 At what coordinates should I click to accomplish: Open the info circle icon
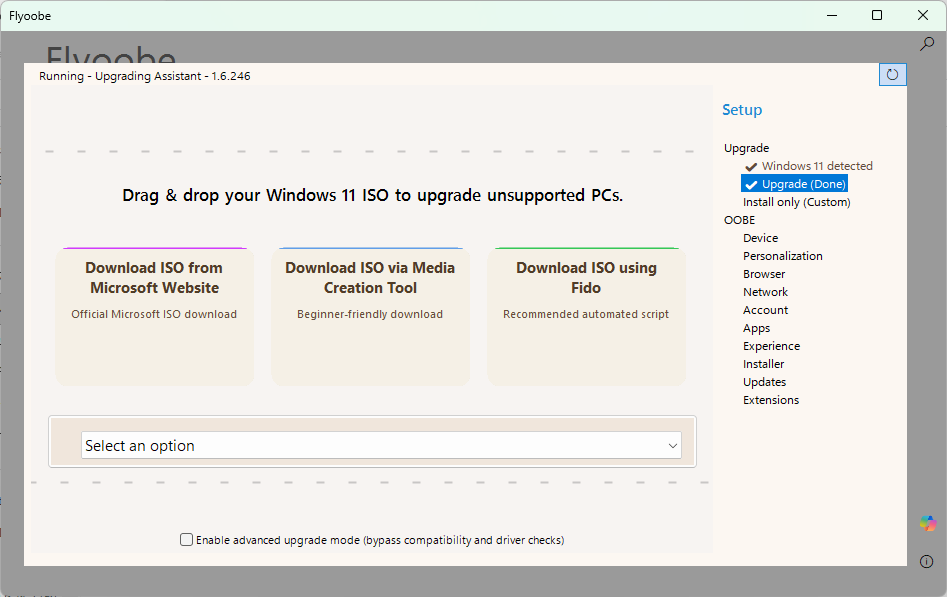tap(926, 561)
